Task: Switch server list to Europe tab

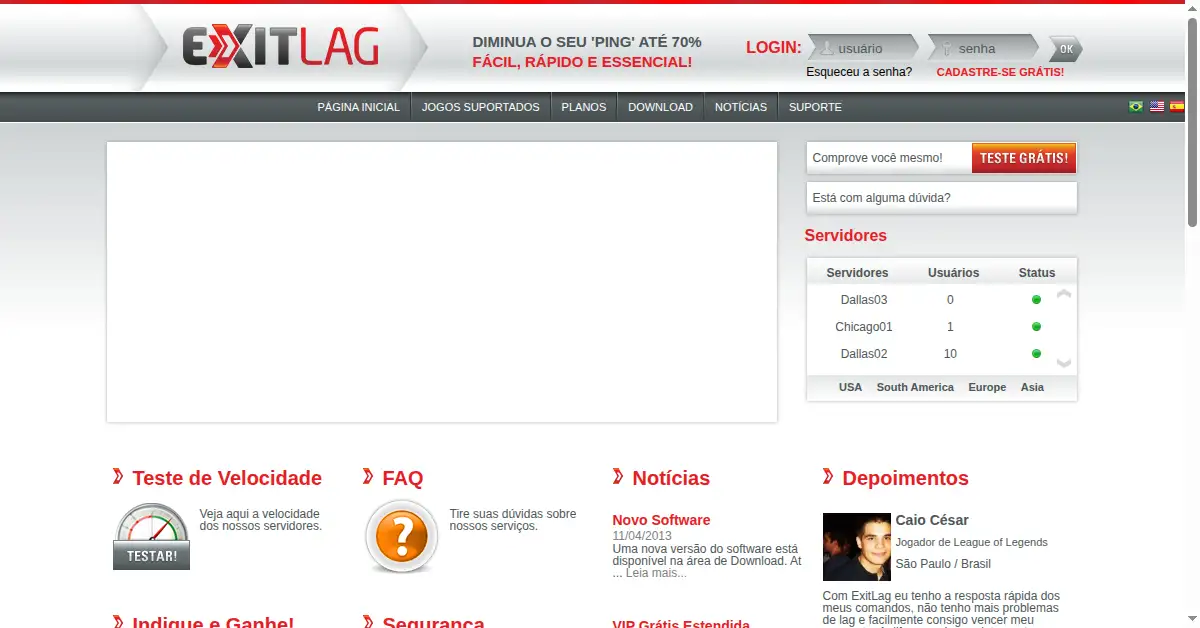Action: click(x=987, y=387)
